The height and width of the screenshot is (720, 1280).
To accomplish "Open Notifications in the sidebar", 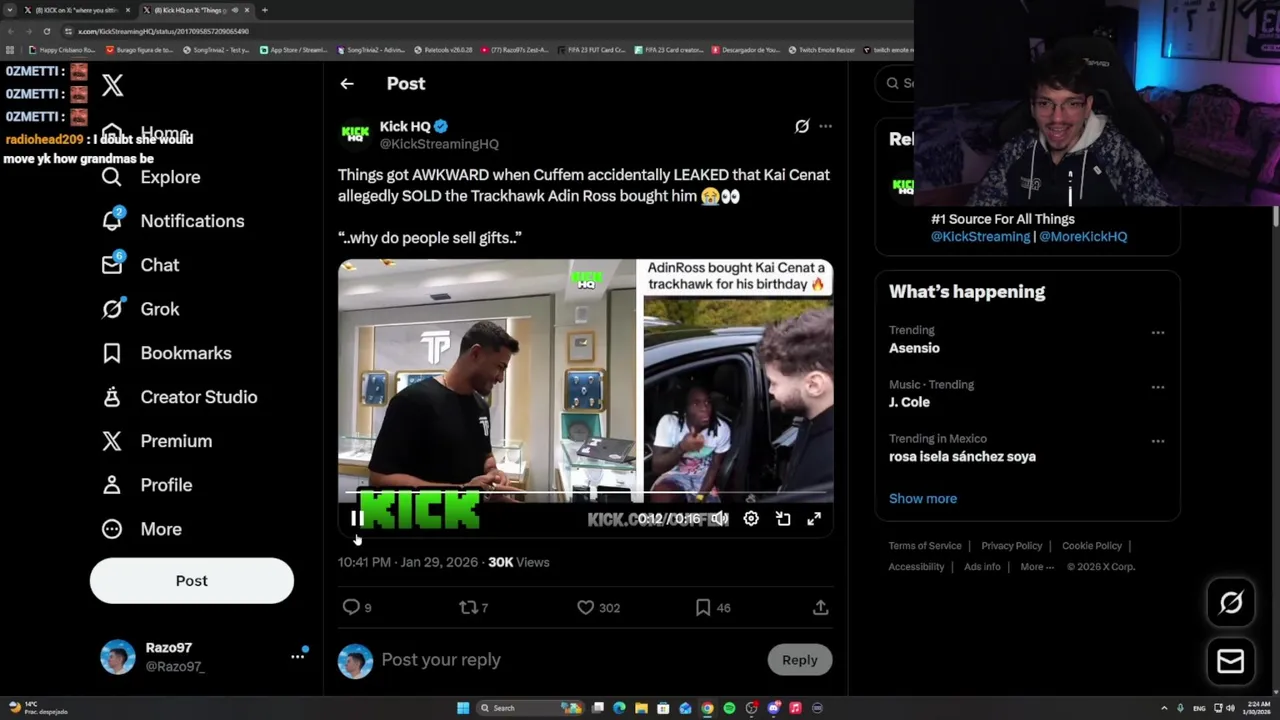I will pos(173,221).
